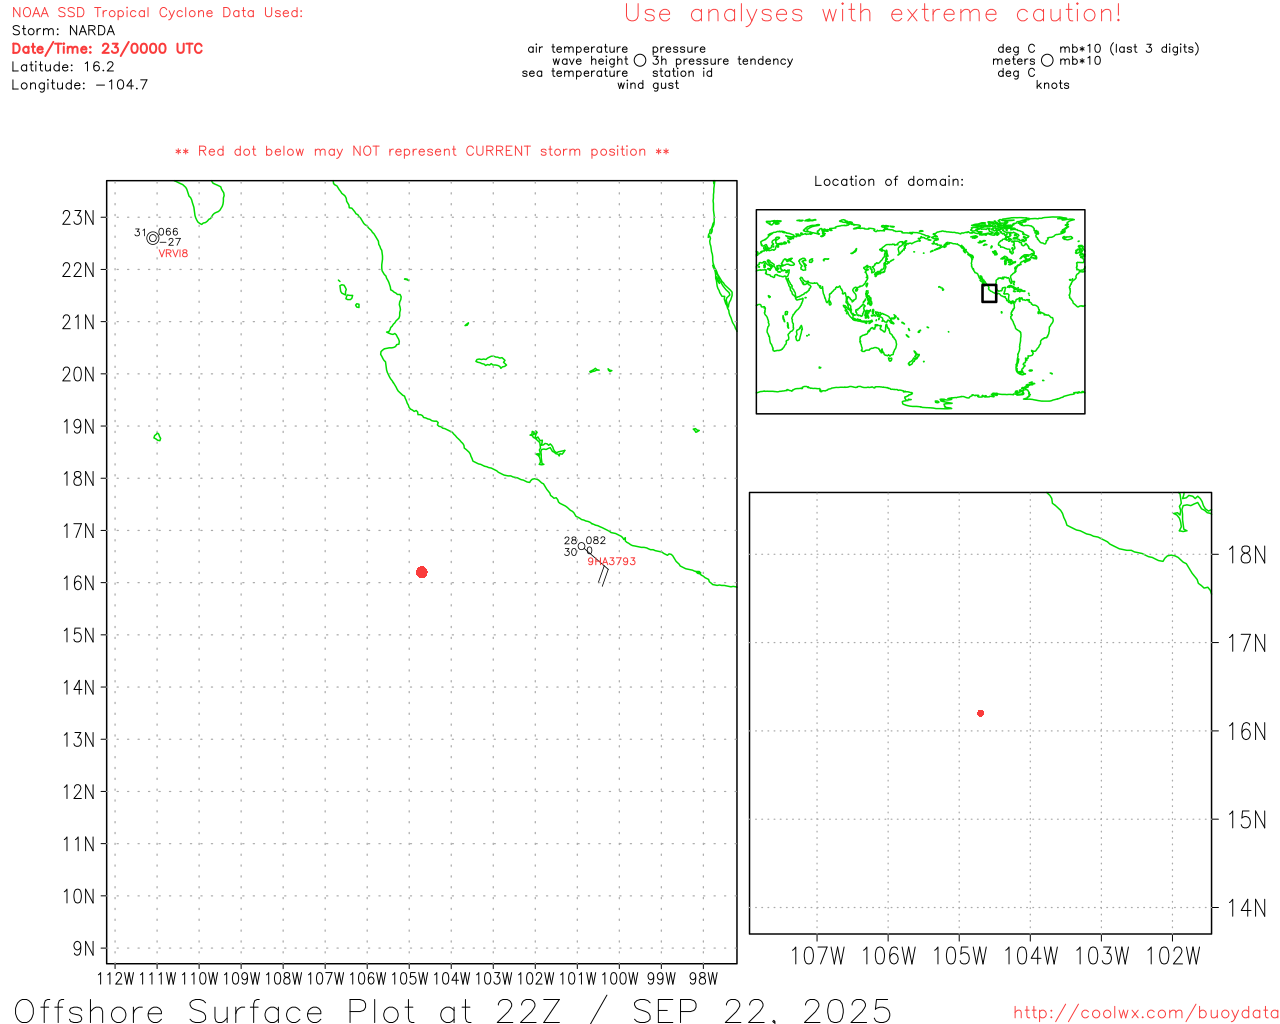Click the small red dot on zoomed map
The height and width of the screenshot is (1024, 1280).
point(980,713)
